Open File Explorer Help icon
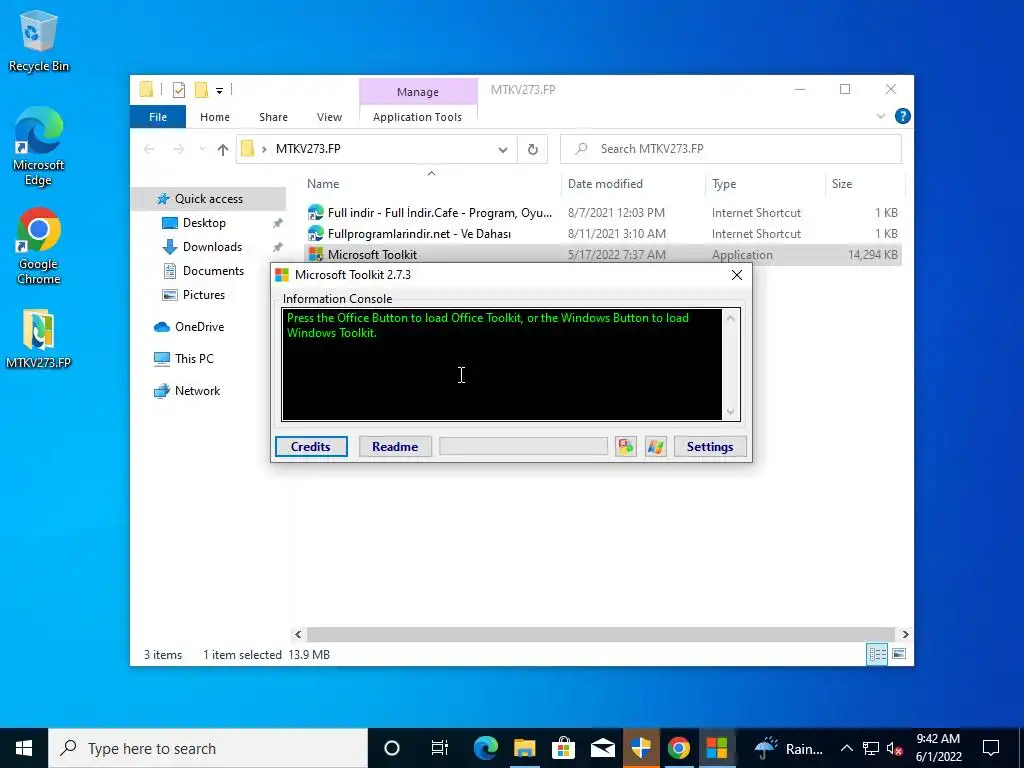Screen dimensions: 1024x768 pyautogui.click(x=903, y=116)
